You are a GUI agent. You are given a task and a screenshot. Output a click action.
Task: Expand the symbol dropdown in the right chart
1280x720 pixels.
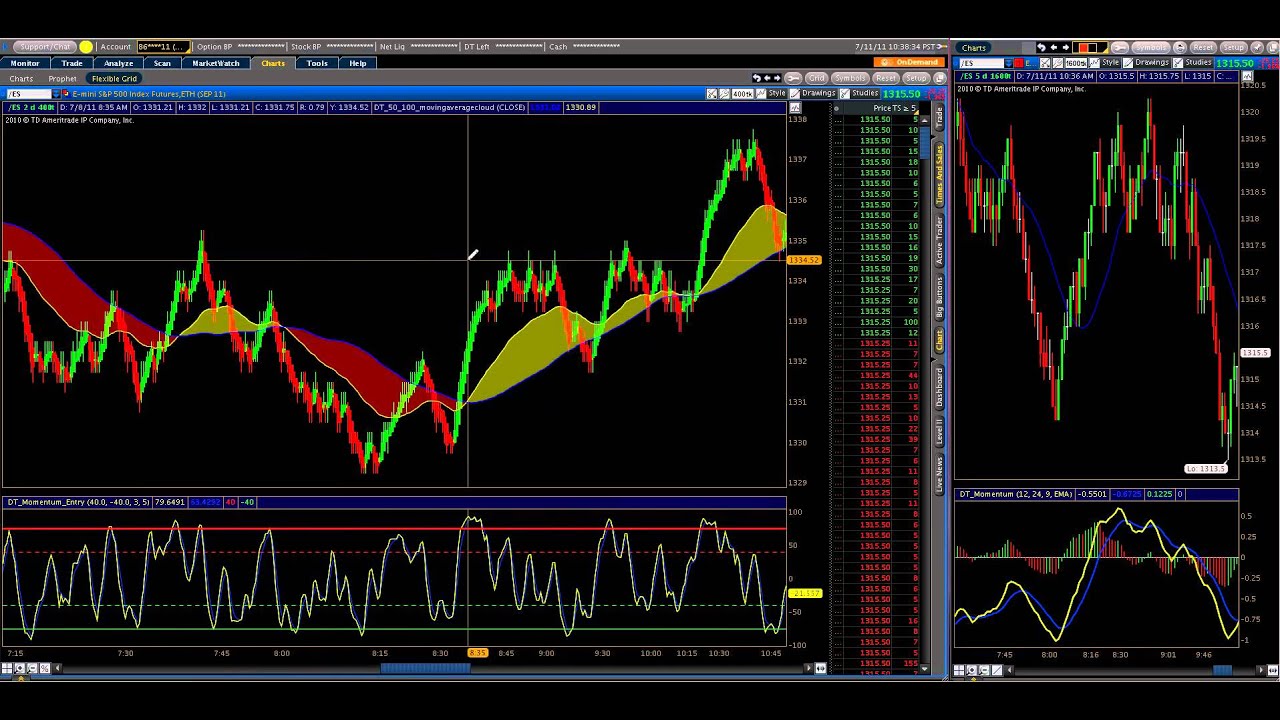[1008, 63]
